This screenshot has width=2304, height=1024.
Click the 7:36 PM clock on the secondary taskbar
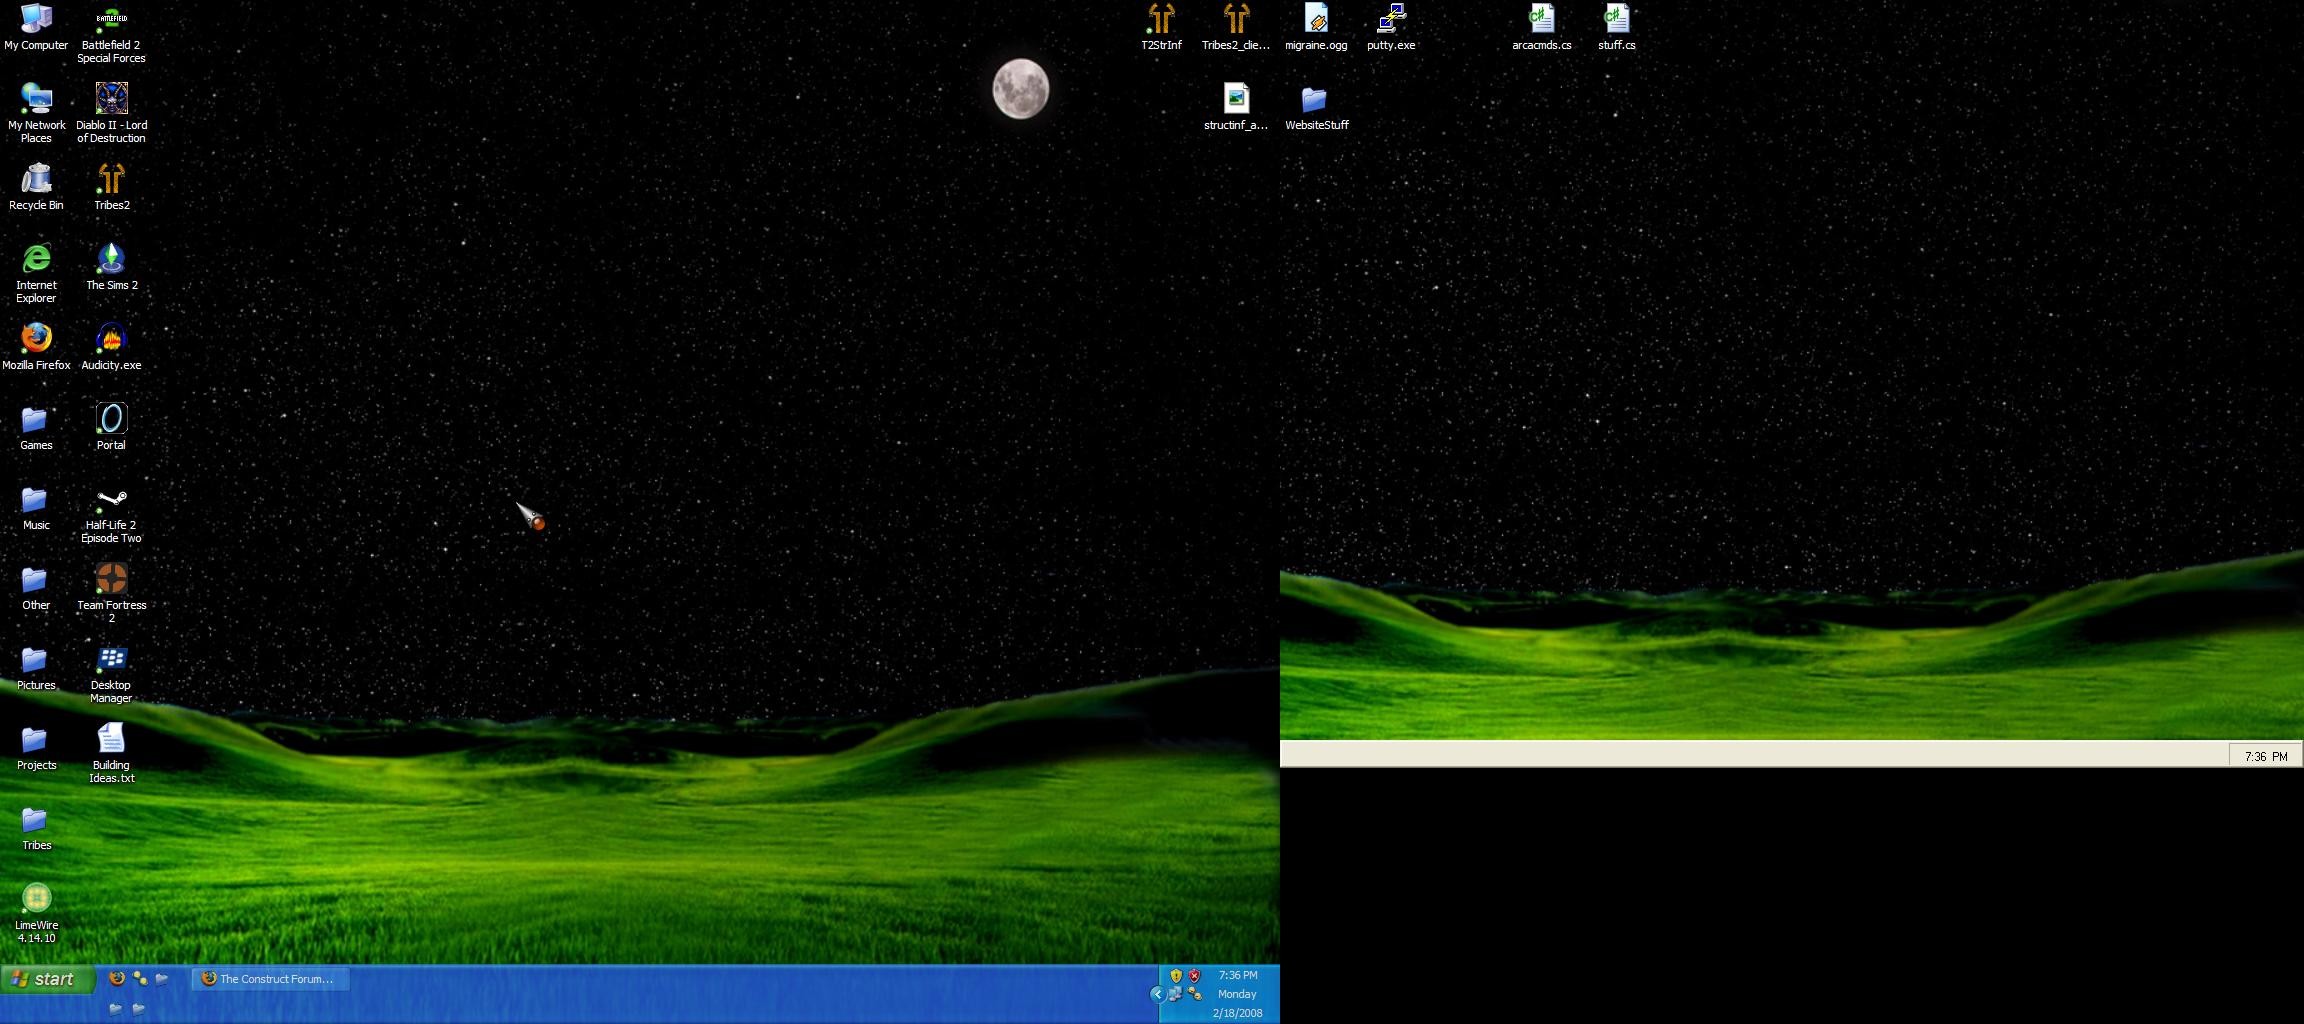(x=2265, y=756)
